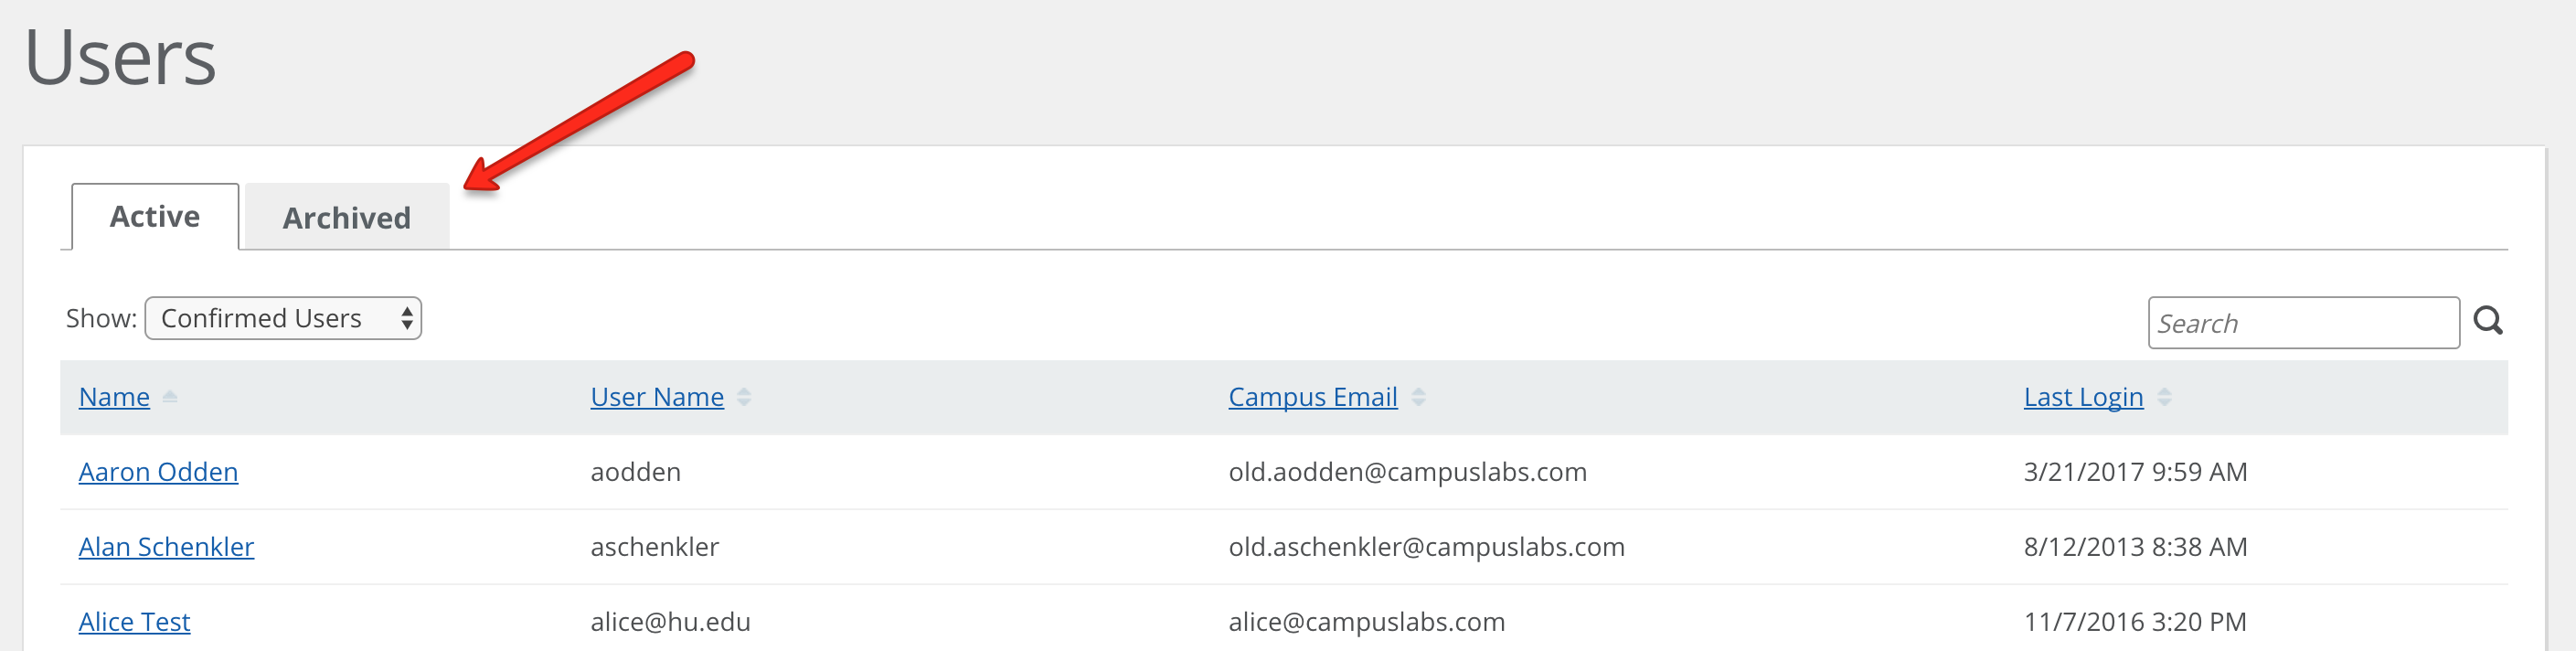Click the Name column sort arrow icon
The image size is (2576, 651).
click(x=169, y=397)
